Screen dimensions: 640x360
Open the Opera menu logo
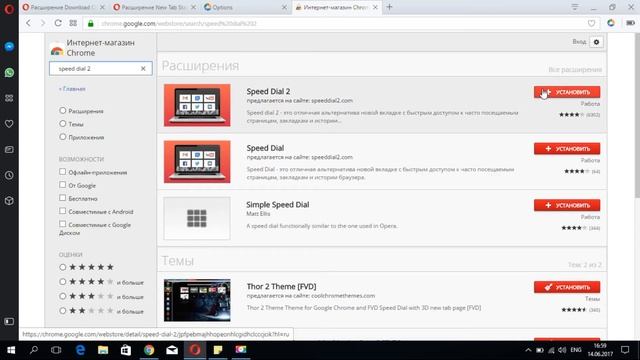click(9, 9)
